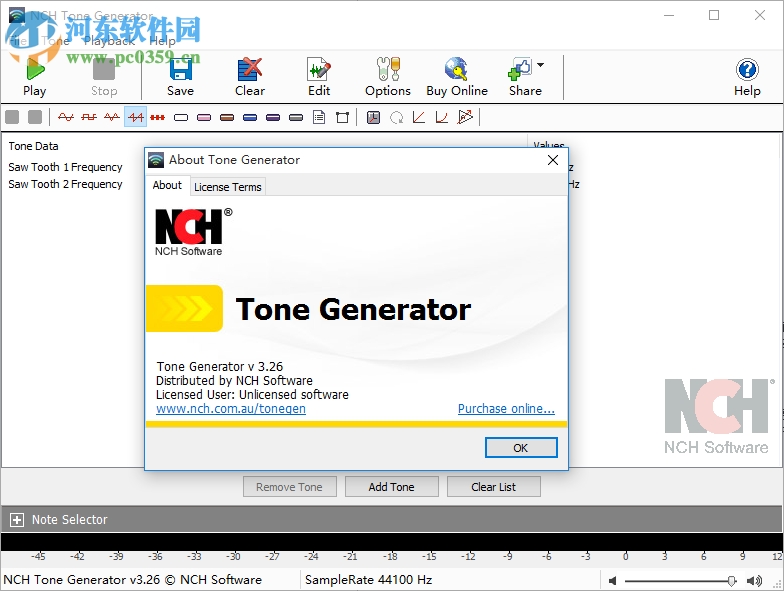The height and width of the screenshot is (591, 784).
Task: Click the Tone Data column header
Action: click(34, 146)
